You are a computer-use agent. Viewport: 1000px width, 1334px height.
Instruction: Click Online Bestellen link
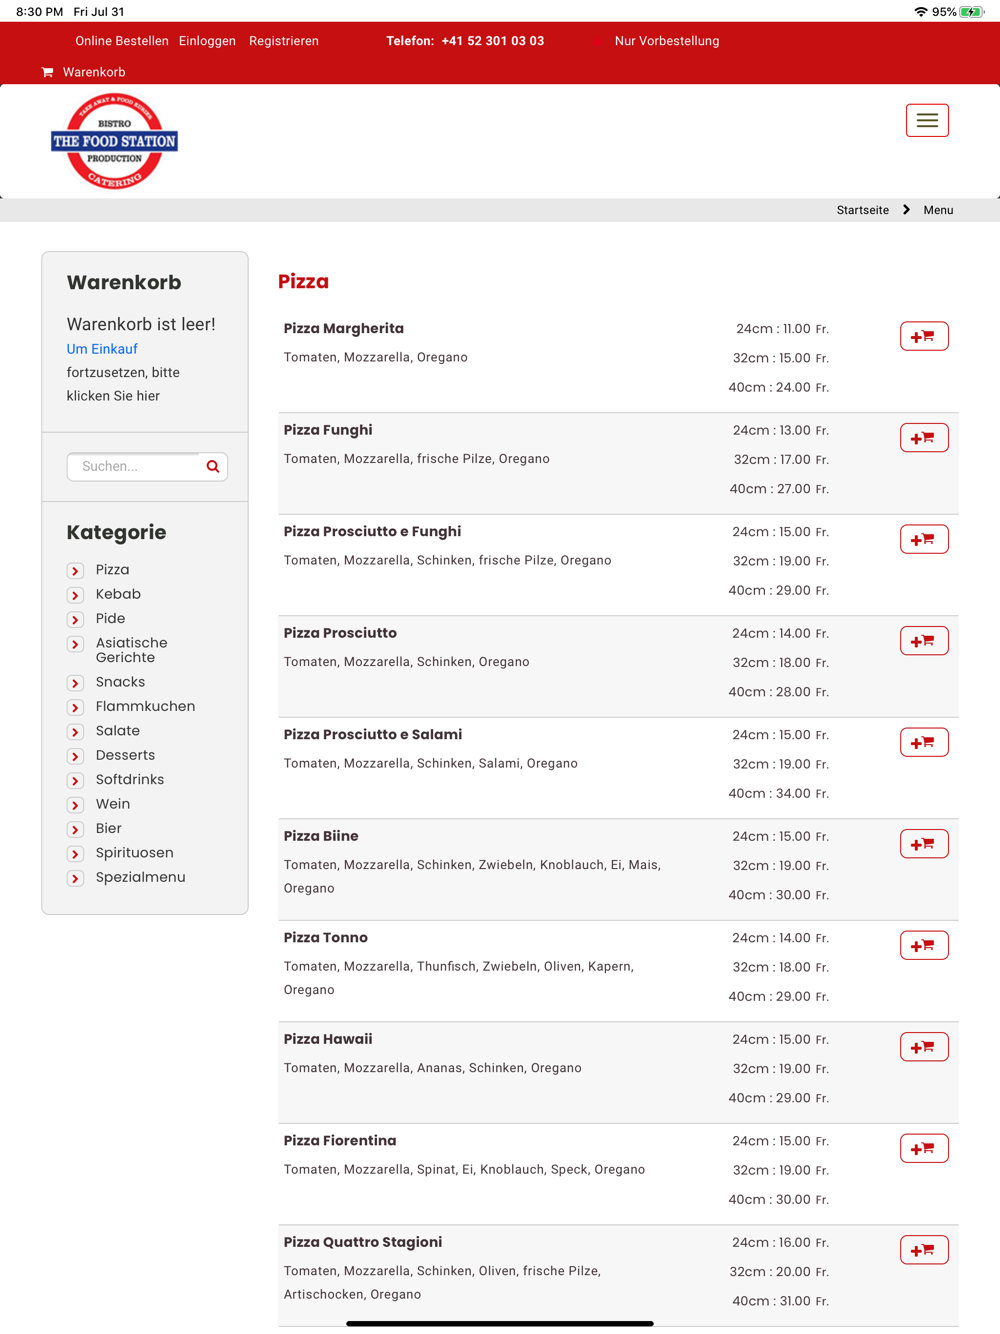[x=122, y=41]
